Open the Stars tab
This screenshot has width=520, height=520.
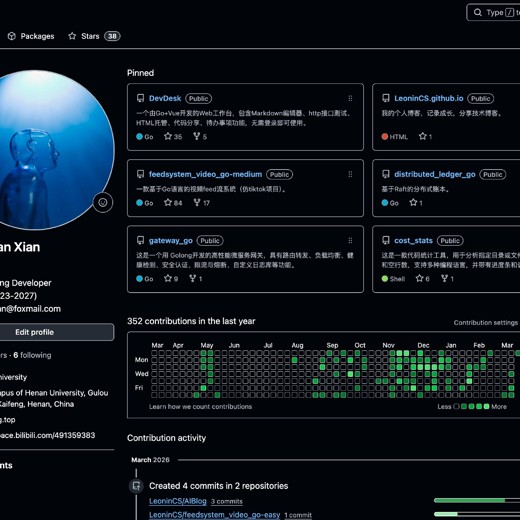[x=94, y=36]
